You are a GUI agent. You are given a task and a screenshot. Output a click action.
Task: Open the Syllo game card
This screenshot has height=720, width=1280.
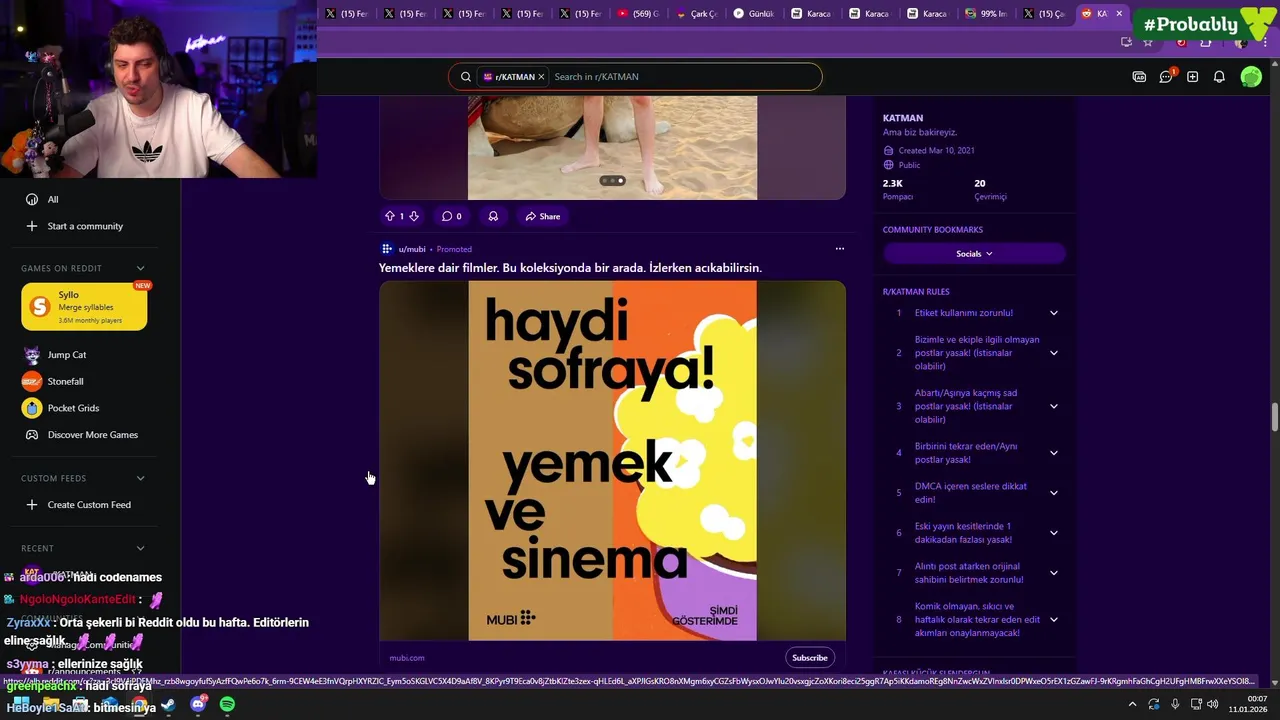tap(84, 307)
